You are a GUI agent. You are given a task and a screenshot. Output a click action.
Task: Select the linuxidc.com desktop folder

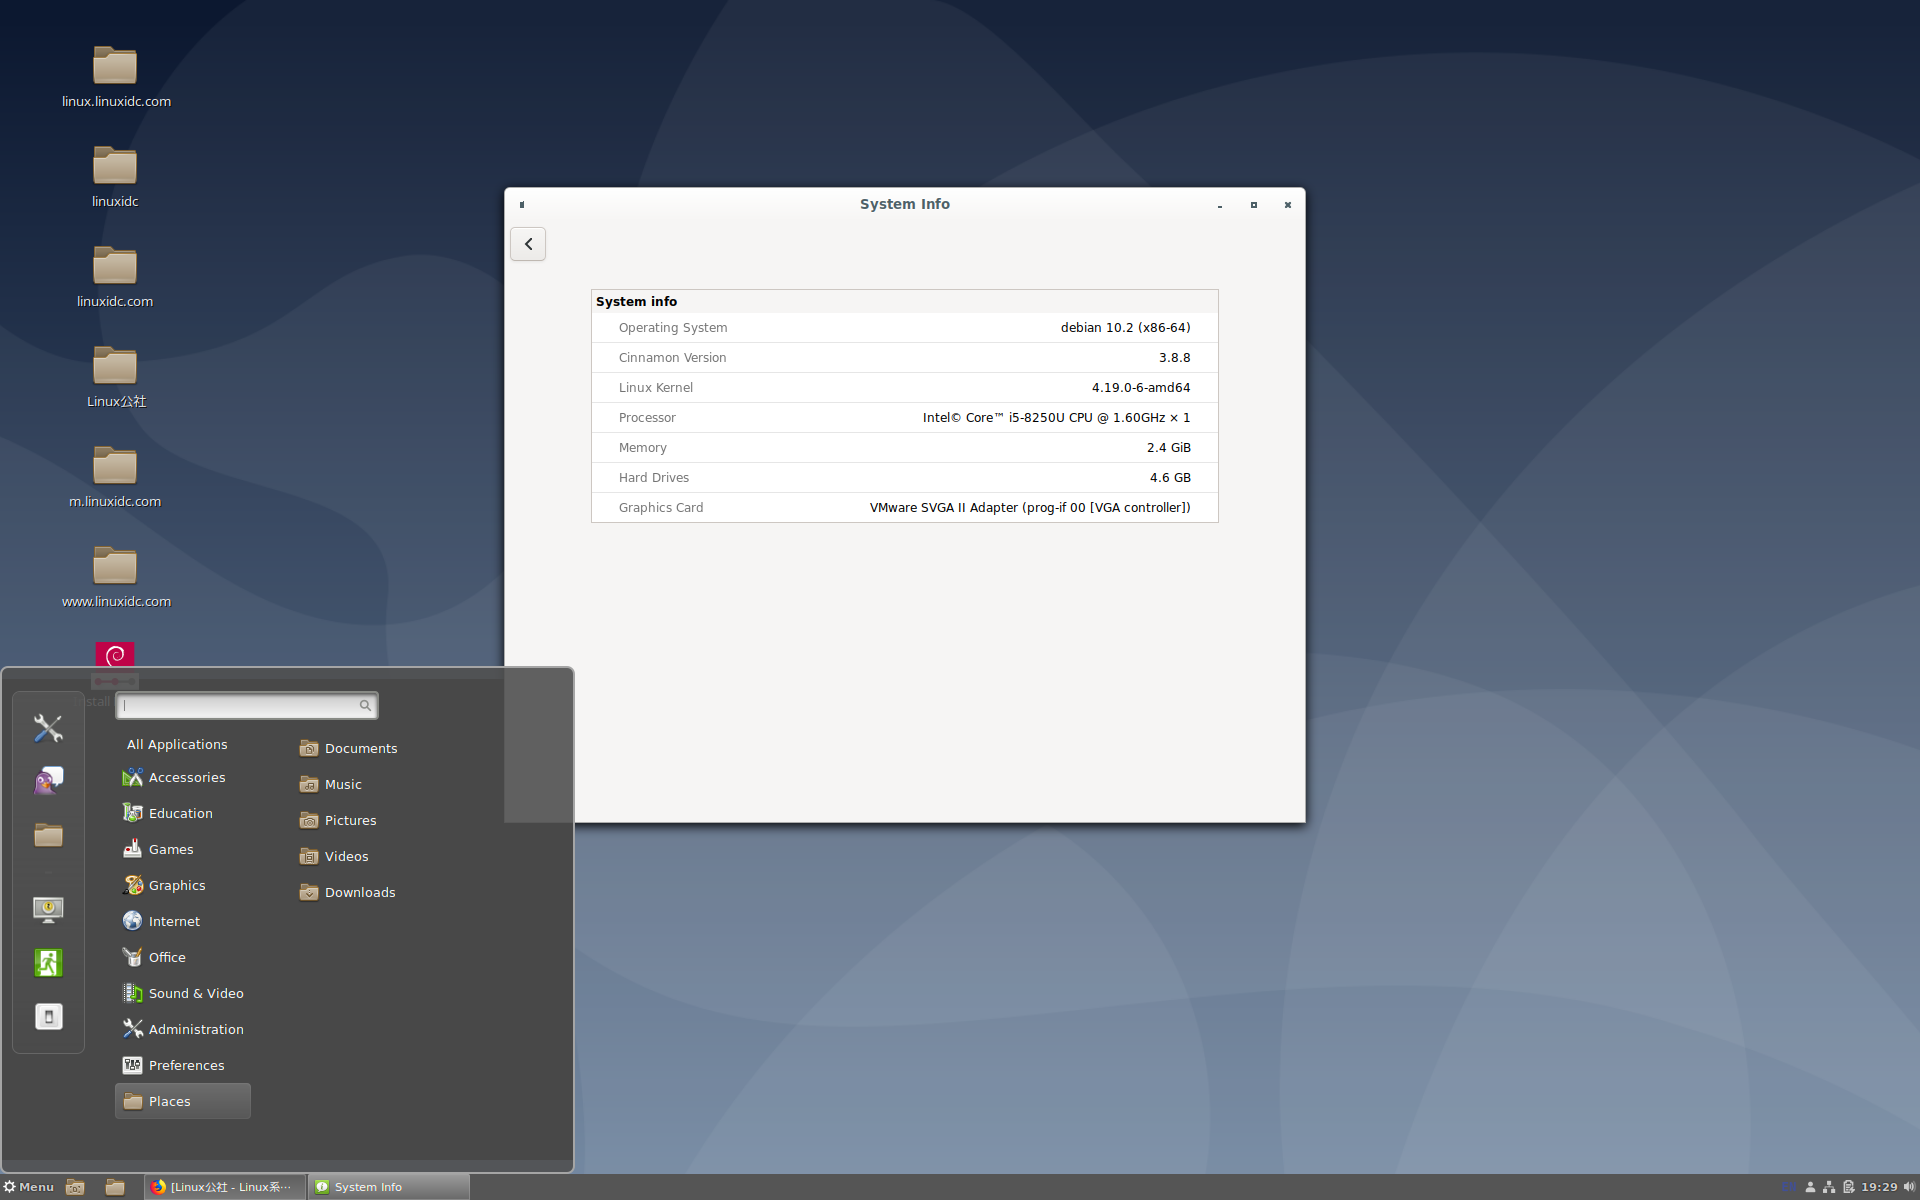(x=115, y=278)
